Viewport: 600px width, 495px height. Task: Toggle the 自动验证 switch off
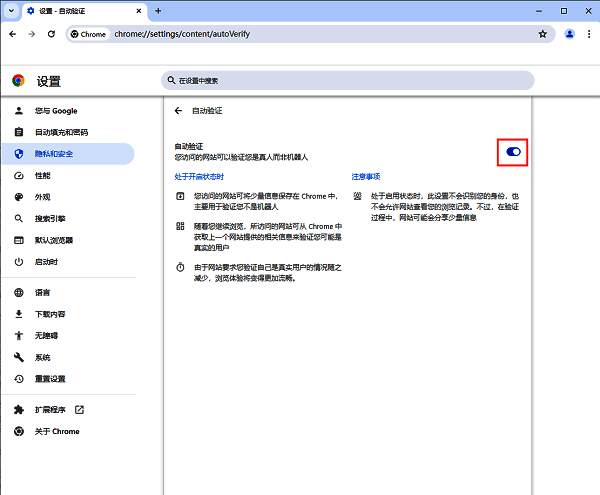pyautogui.click(x=513, y=152)
